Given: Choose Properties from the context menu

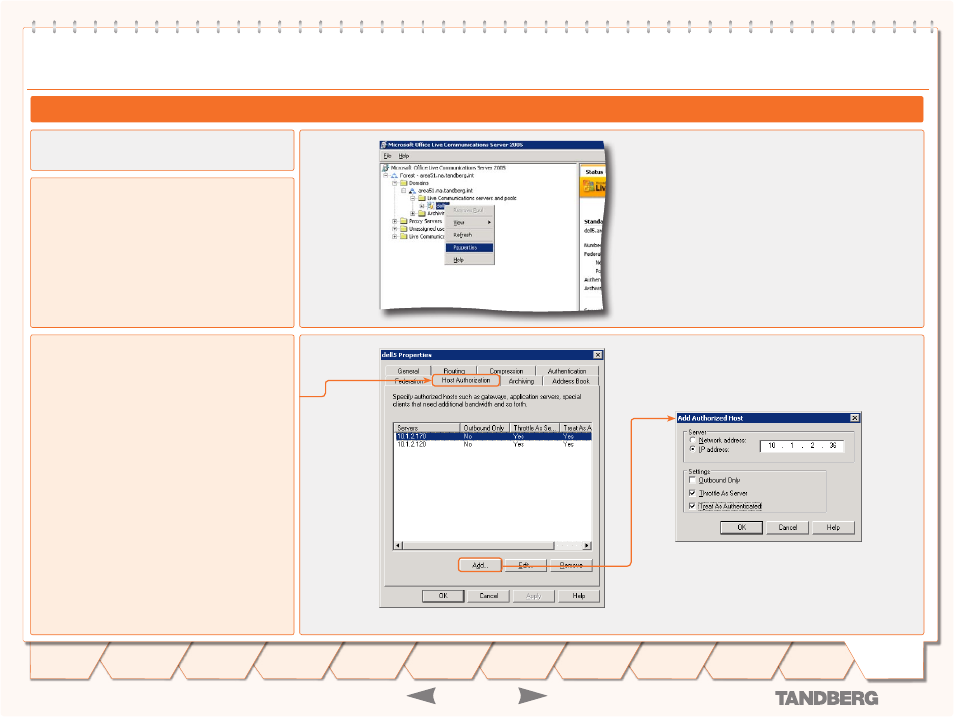Looking at the screenshot, I should [x=469, y=248].
